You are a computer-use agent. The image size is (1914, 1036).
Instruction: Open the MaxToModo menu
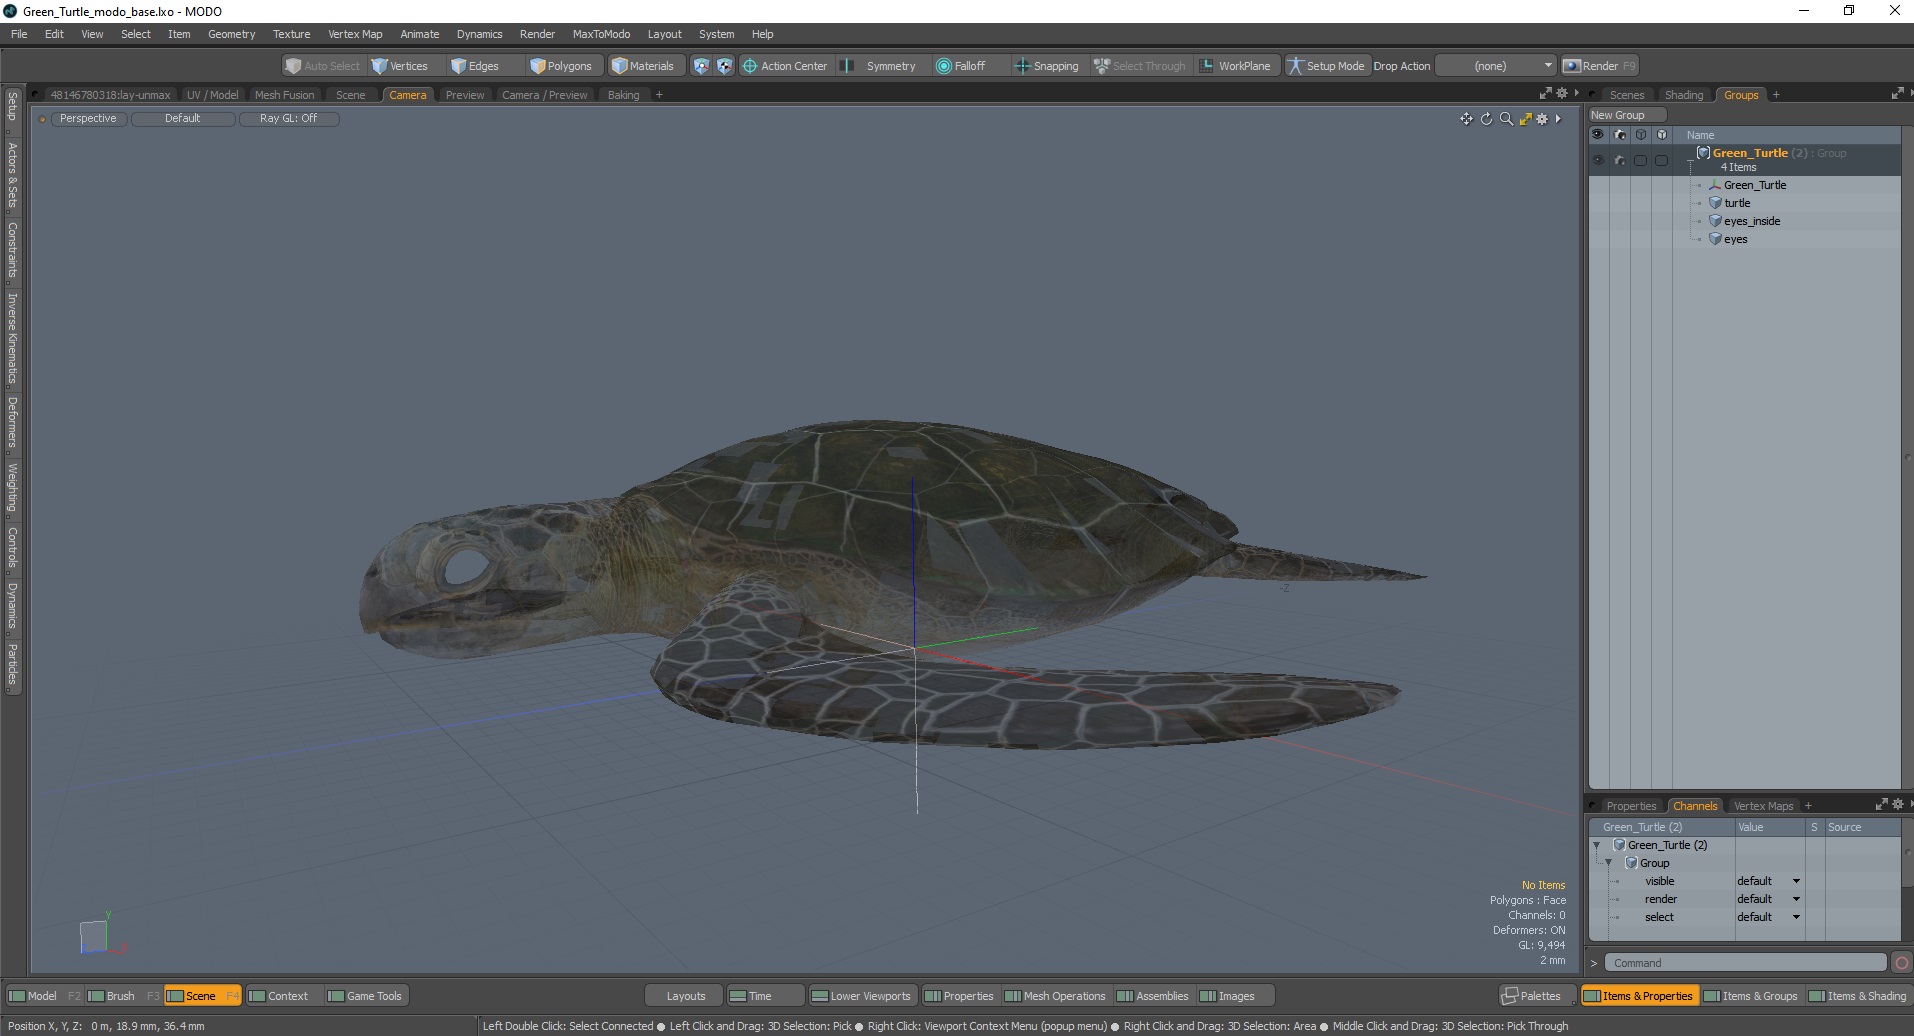pyautogui.click(x=601, y=34)
